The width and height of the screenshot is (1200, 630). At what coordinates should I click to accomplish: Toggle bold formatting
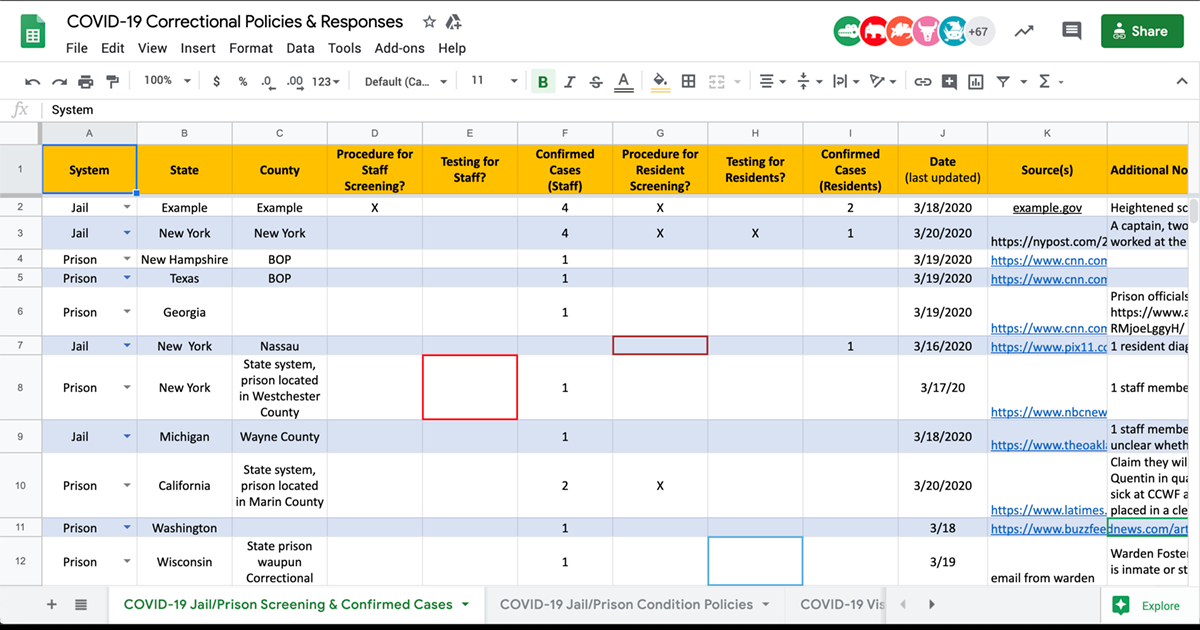pos(542,81)
